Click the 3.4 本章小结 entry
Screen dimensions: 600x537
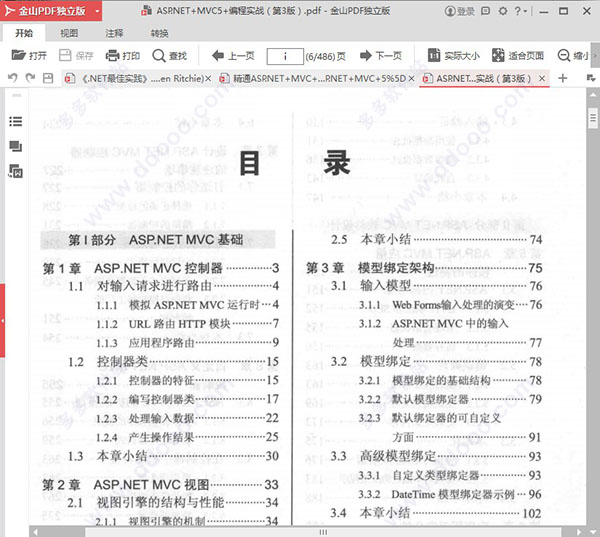436,513
